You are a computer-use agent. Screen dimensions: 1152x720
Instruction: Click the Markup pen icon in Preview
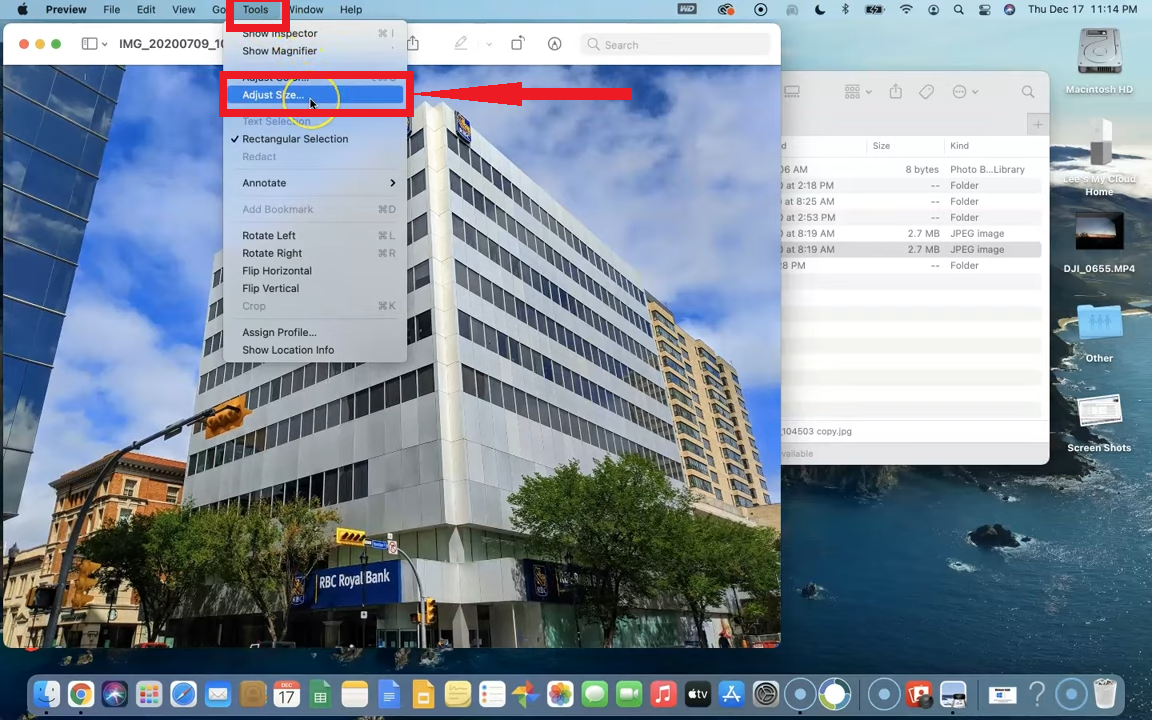coord(461,44)
